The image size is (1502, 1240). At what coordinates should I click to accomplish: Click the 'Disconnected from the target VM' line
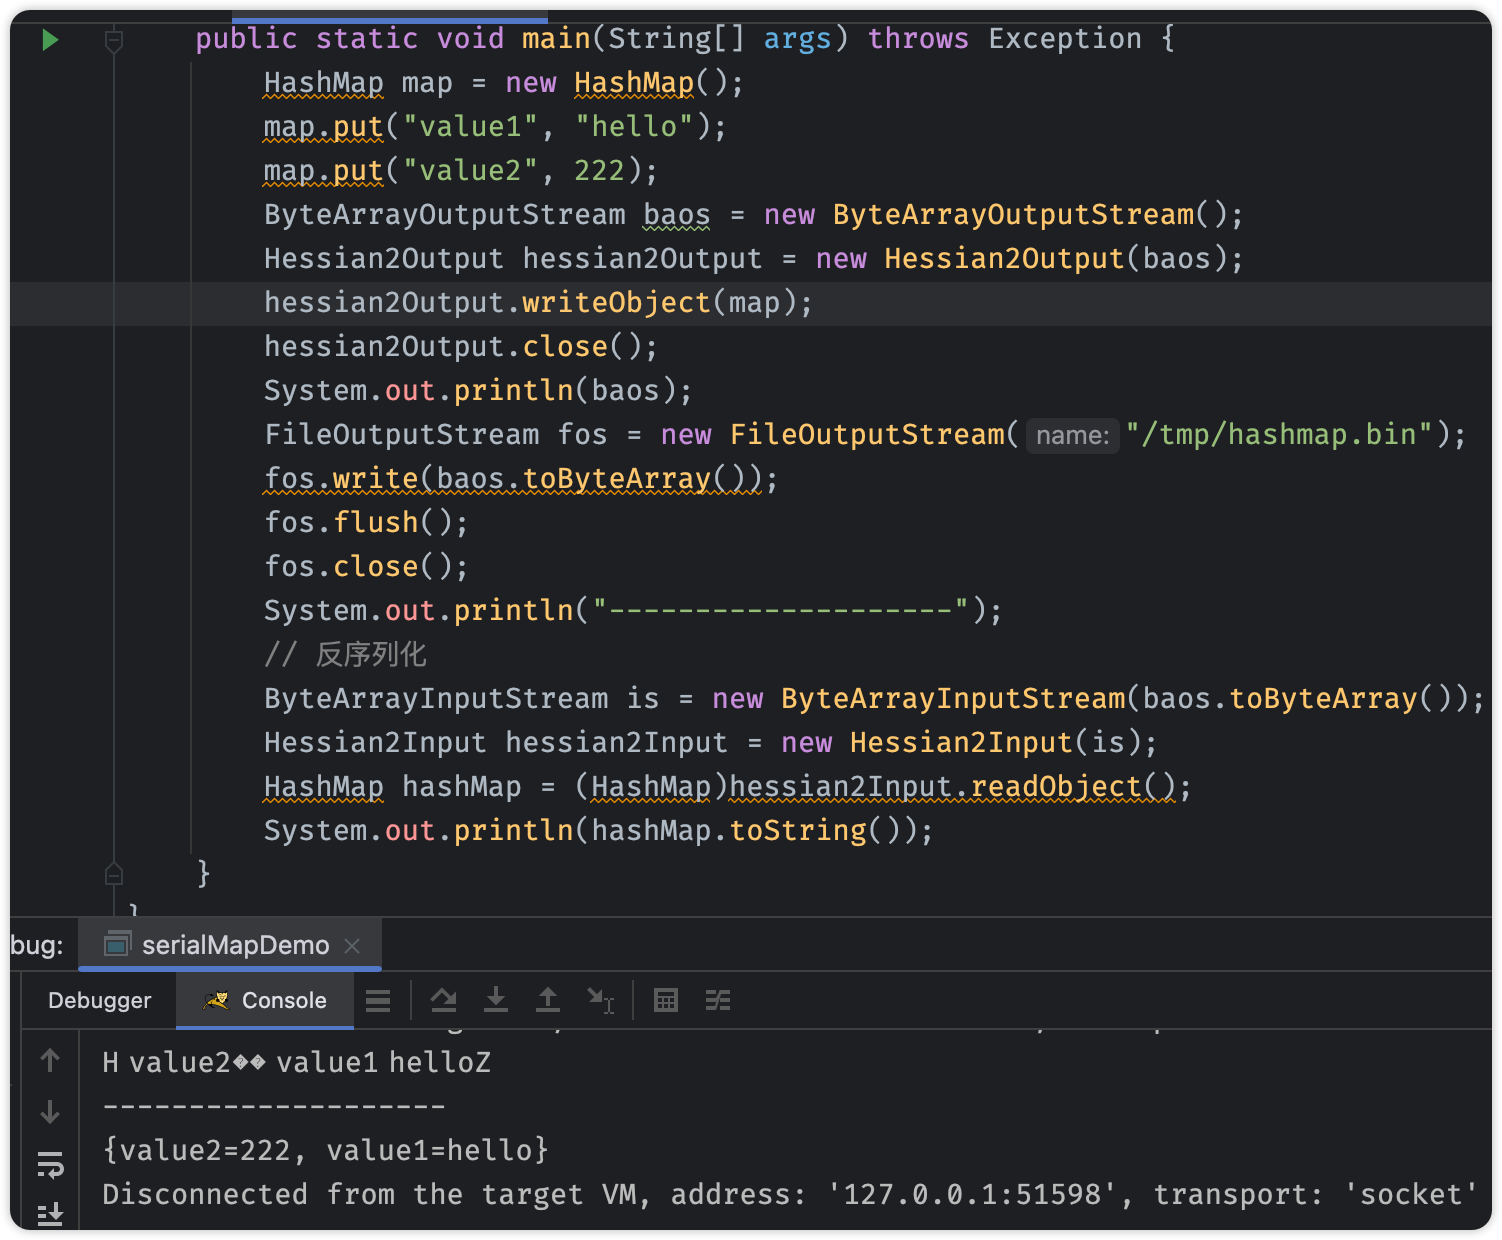[x=790, y=1194]
